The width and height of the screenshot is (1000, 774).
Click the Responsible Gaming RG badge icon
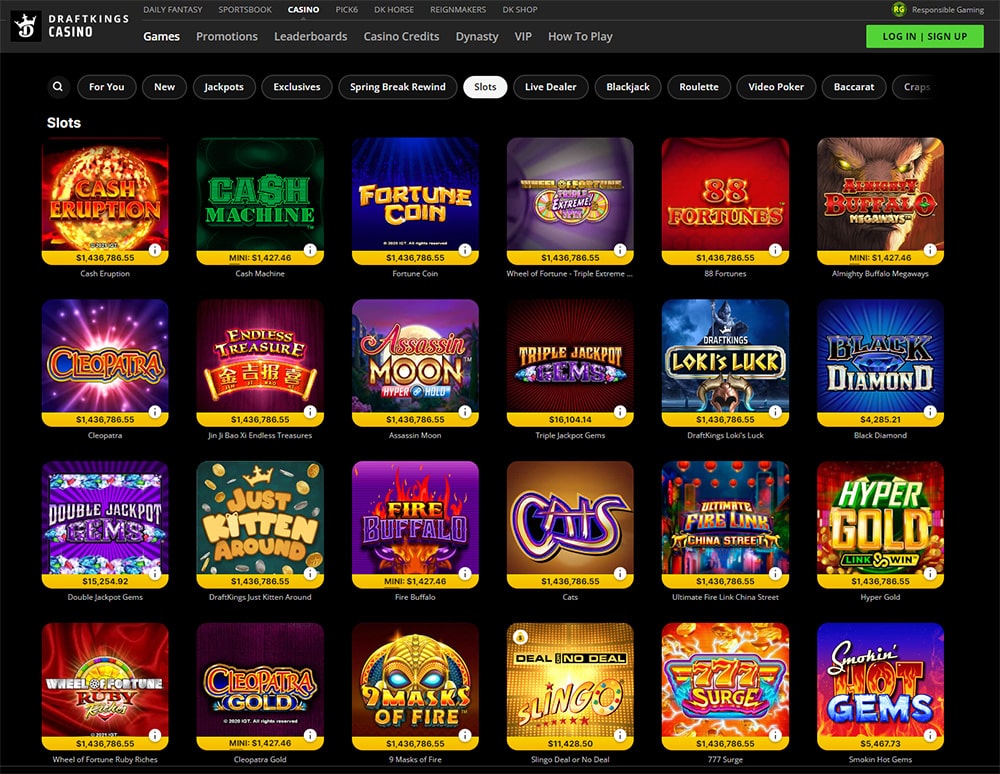pos(899,10)
